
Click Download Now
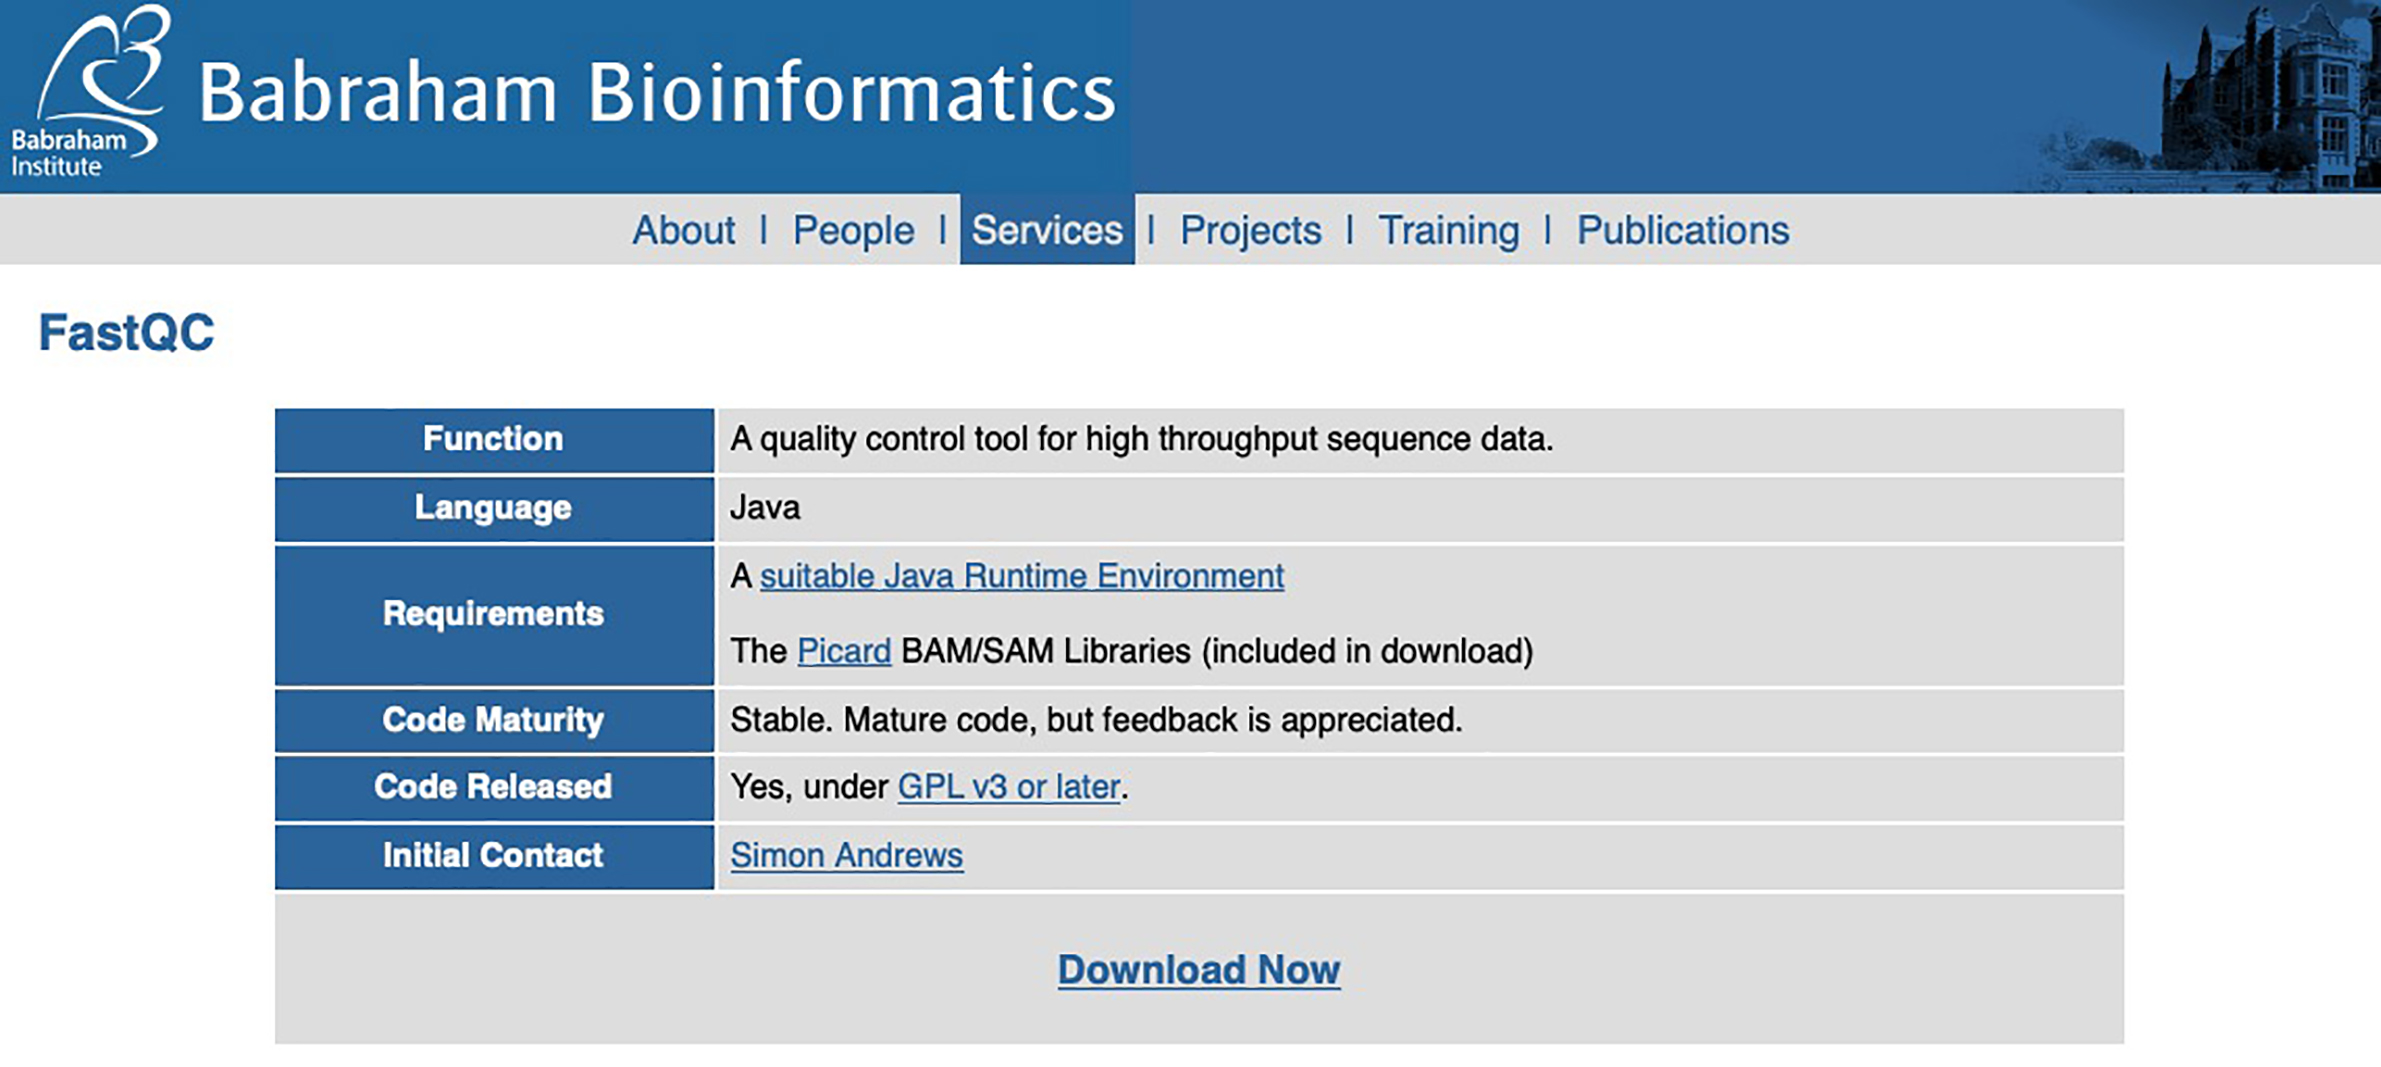1199,970
